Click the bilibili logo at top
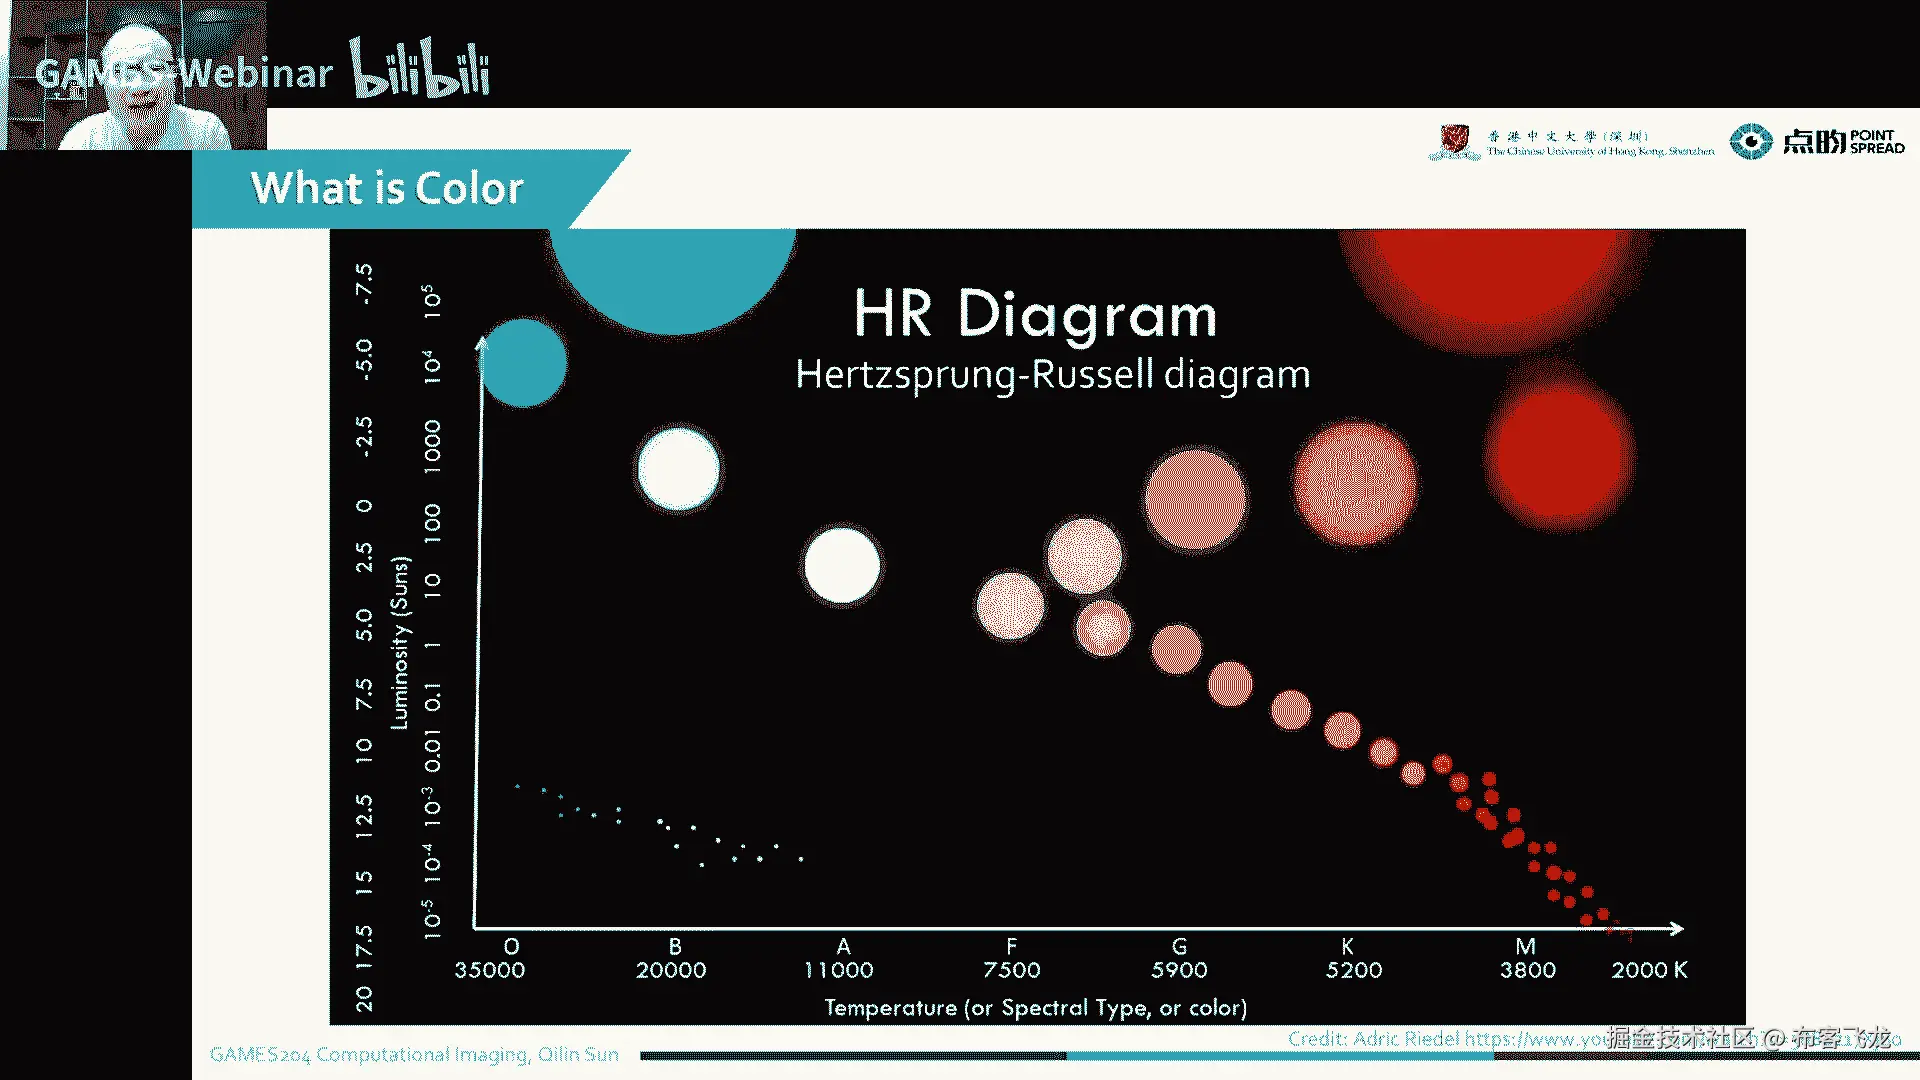 pyautogui.click(x=420, y=68)
